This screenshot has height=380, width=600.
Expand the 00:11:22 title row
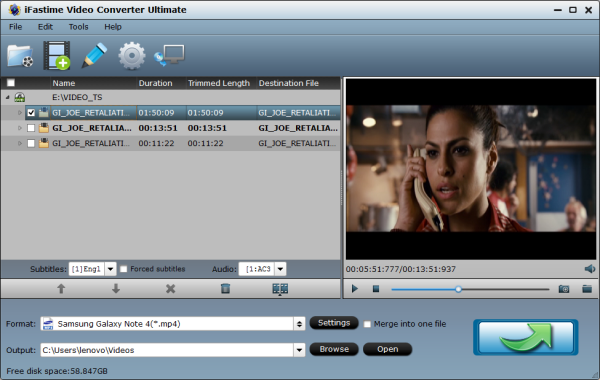tap(20, 143)
